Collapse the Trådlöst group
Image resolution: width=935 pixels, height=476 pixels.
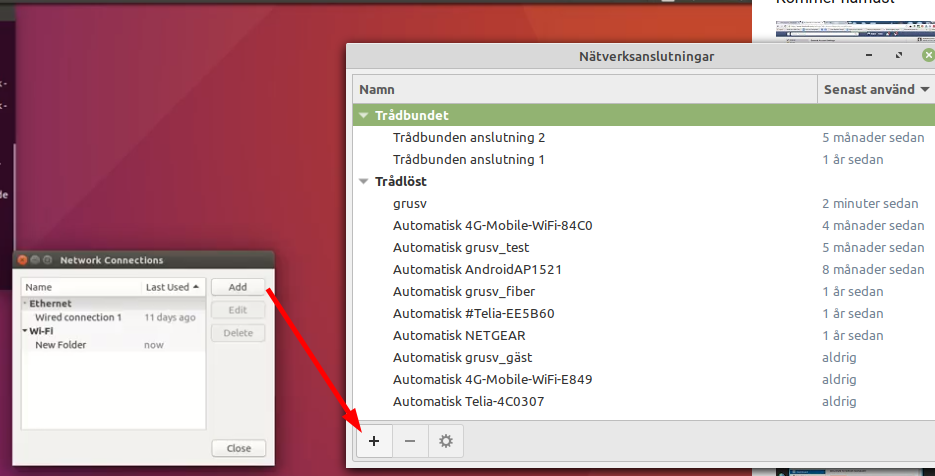[365, 182]
